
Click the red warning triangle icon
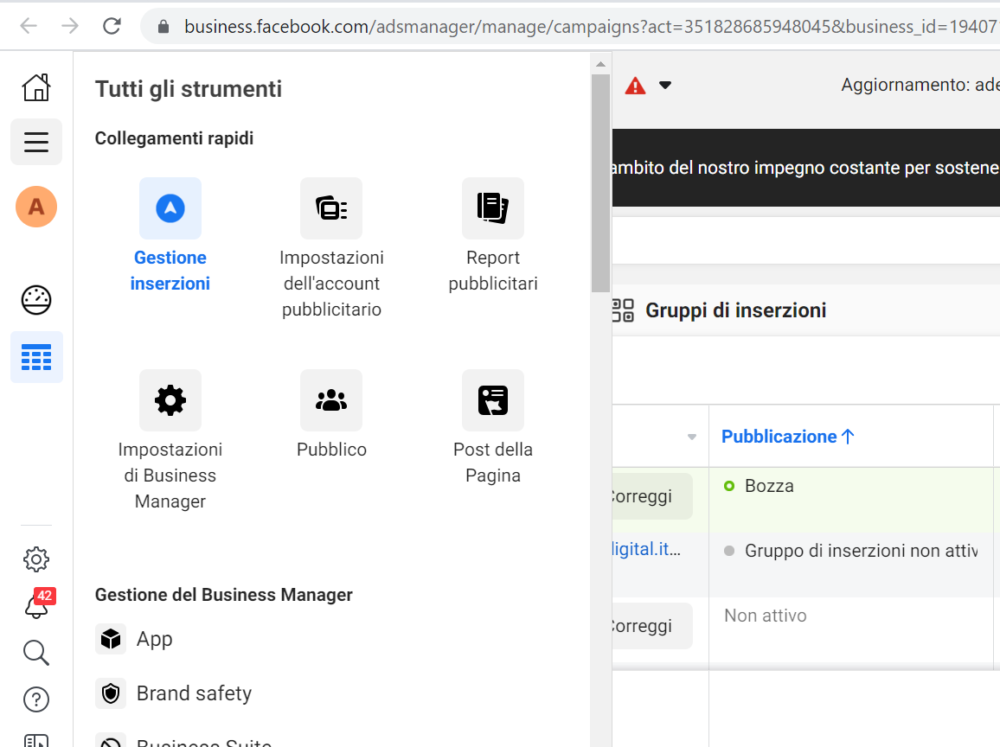pos(635,85)
